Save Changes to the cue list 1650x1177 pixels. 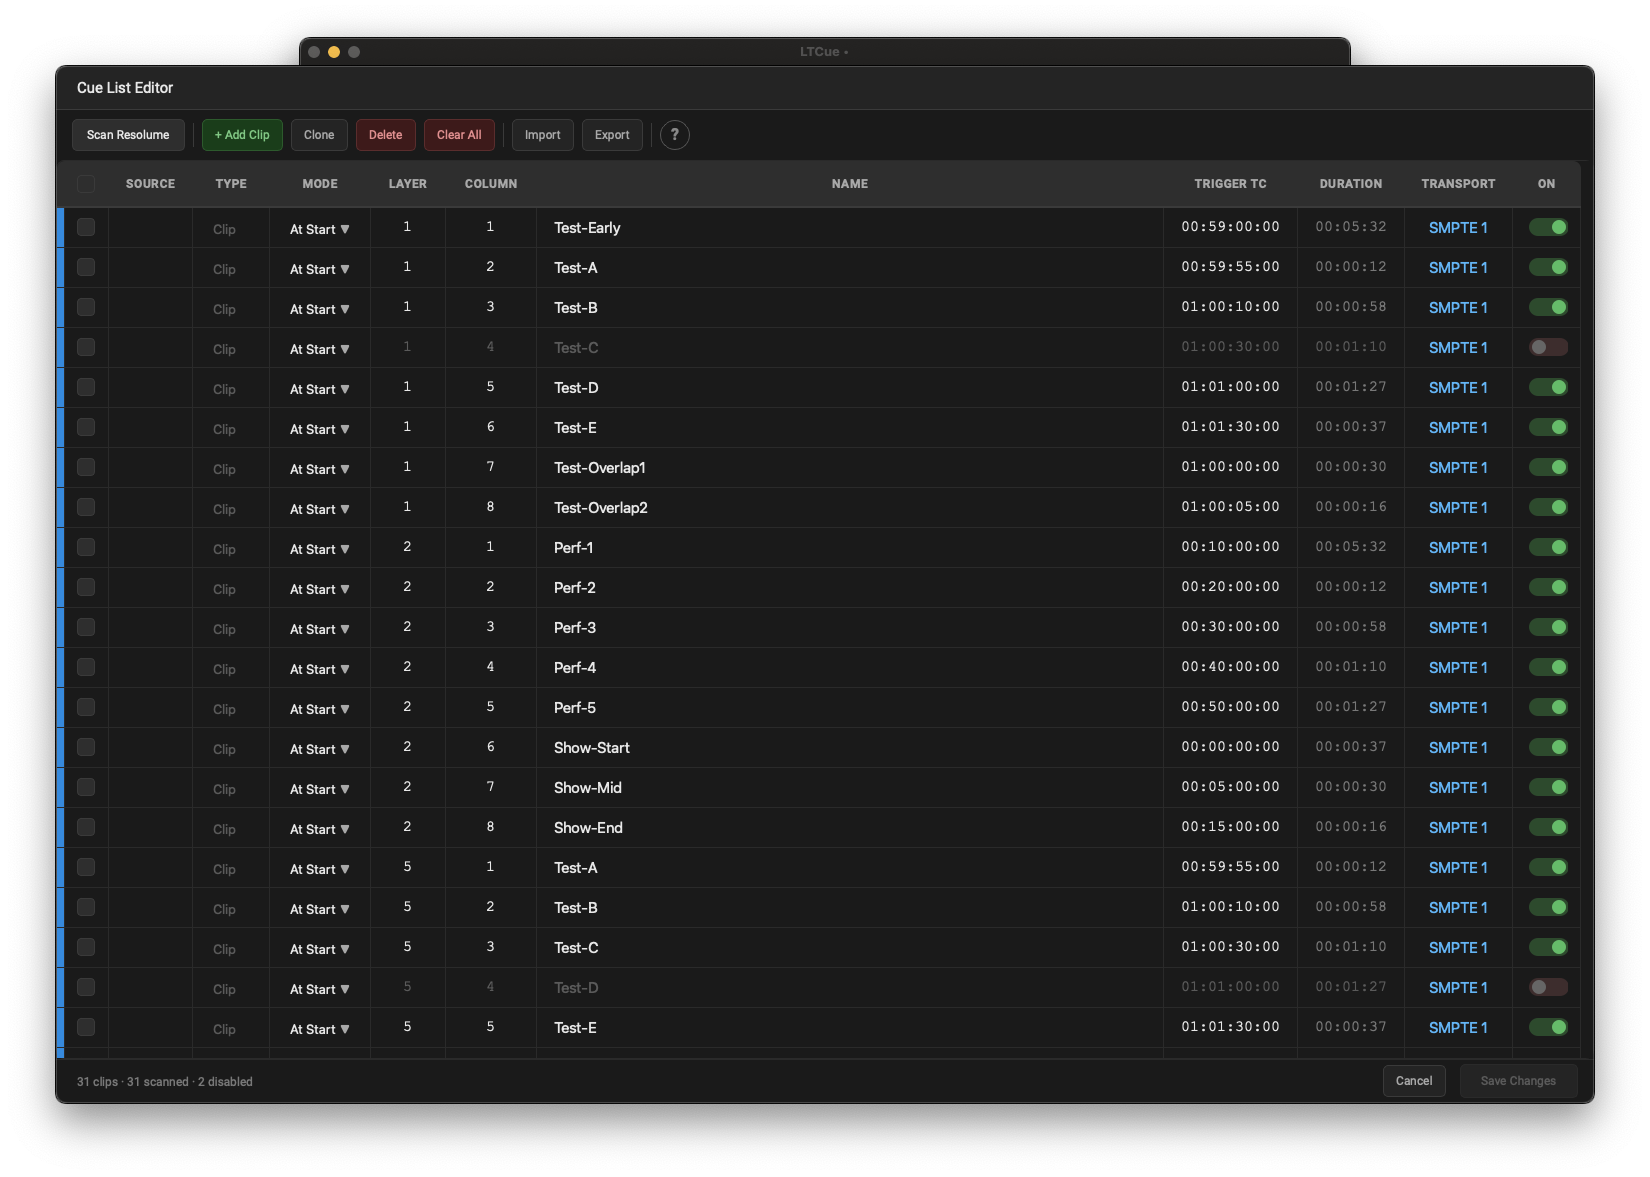[1518, 1081]
